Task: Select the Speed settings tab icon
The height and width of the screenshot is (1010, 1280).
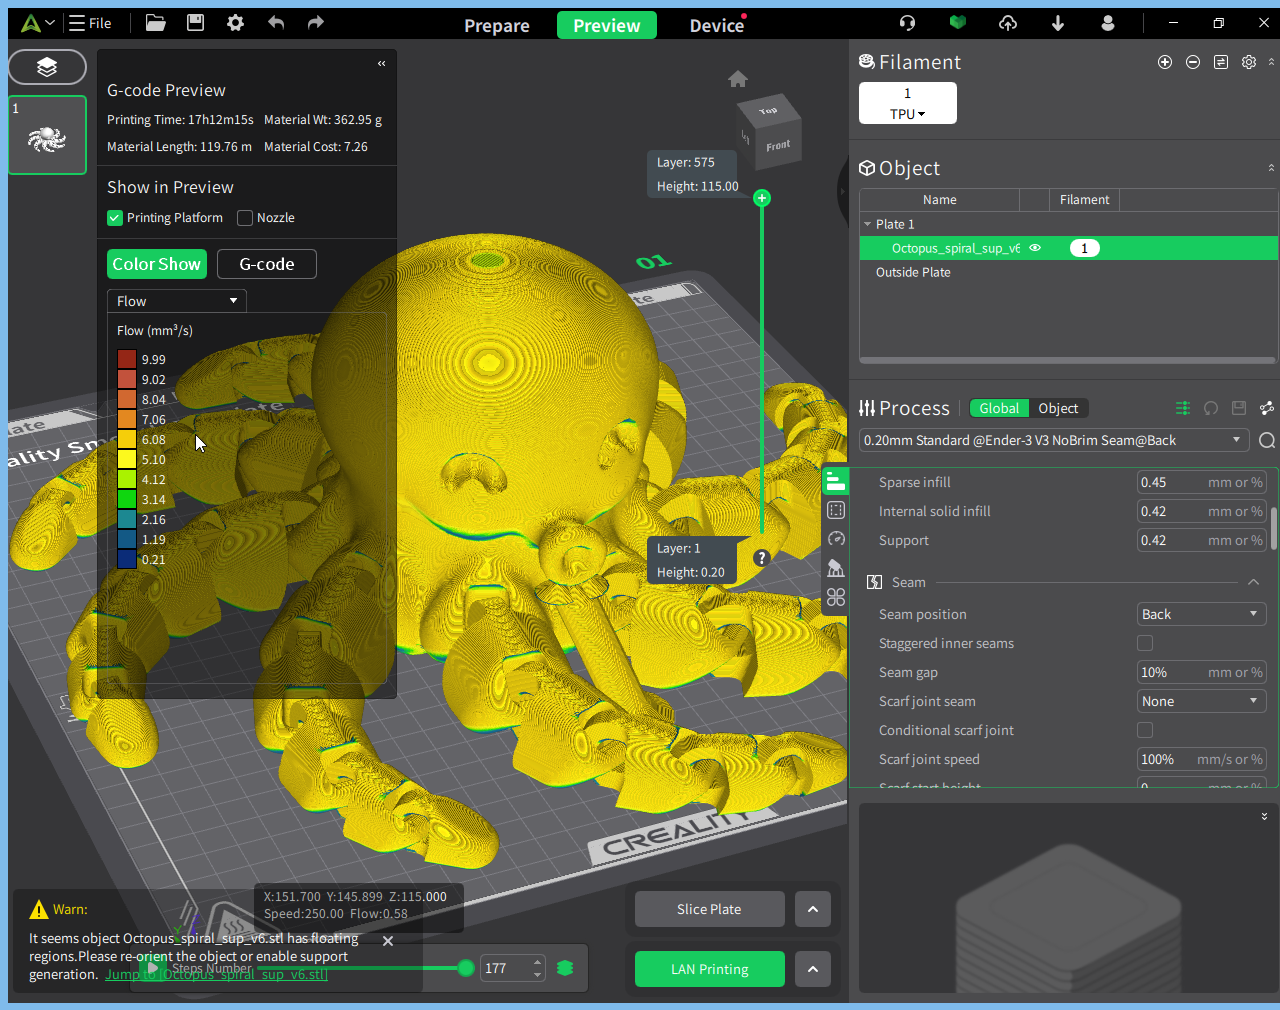Action: coord(836,539)
